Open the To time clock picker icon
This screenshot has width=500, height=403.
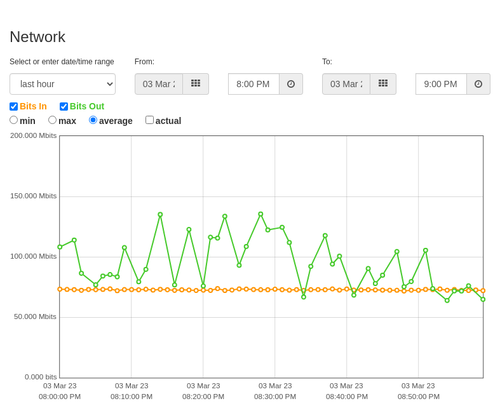478,84
